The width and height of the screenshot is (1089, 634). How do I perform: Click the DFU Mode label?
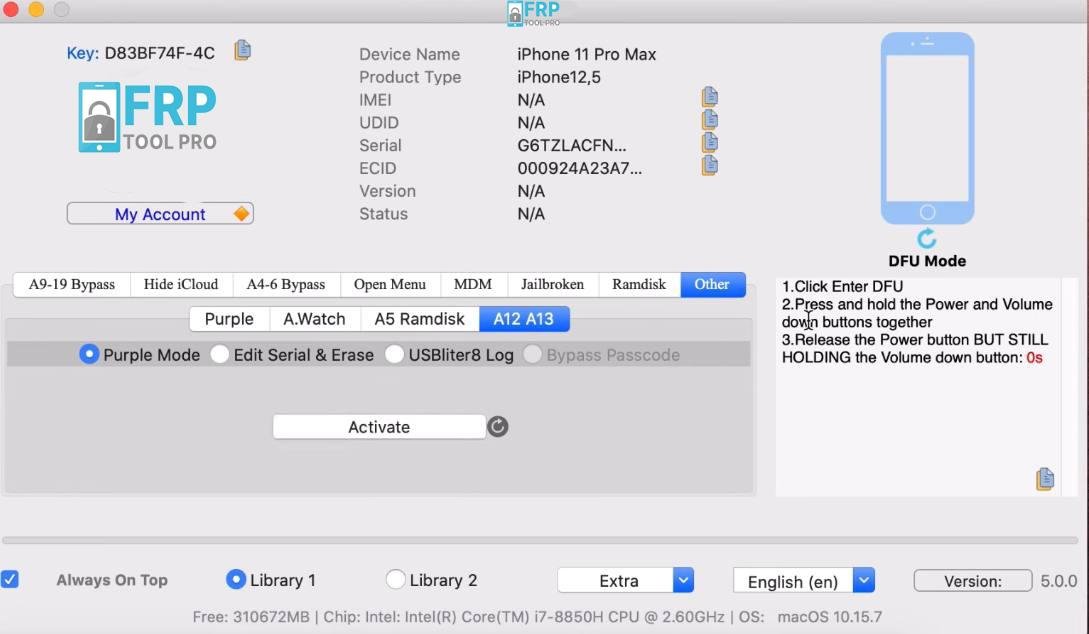(927, 261)
